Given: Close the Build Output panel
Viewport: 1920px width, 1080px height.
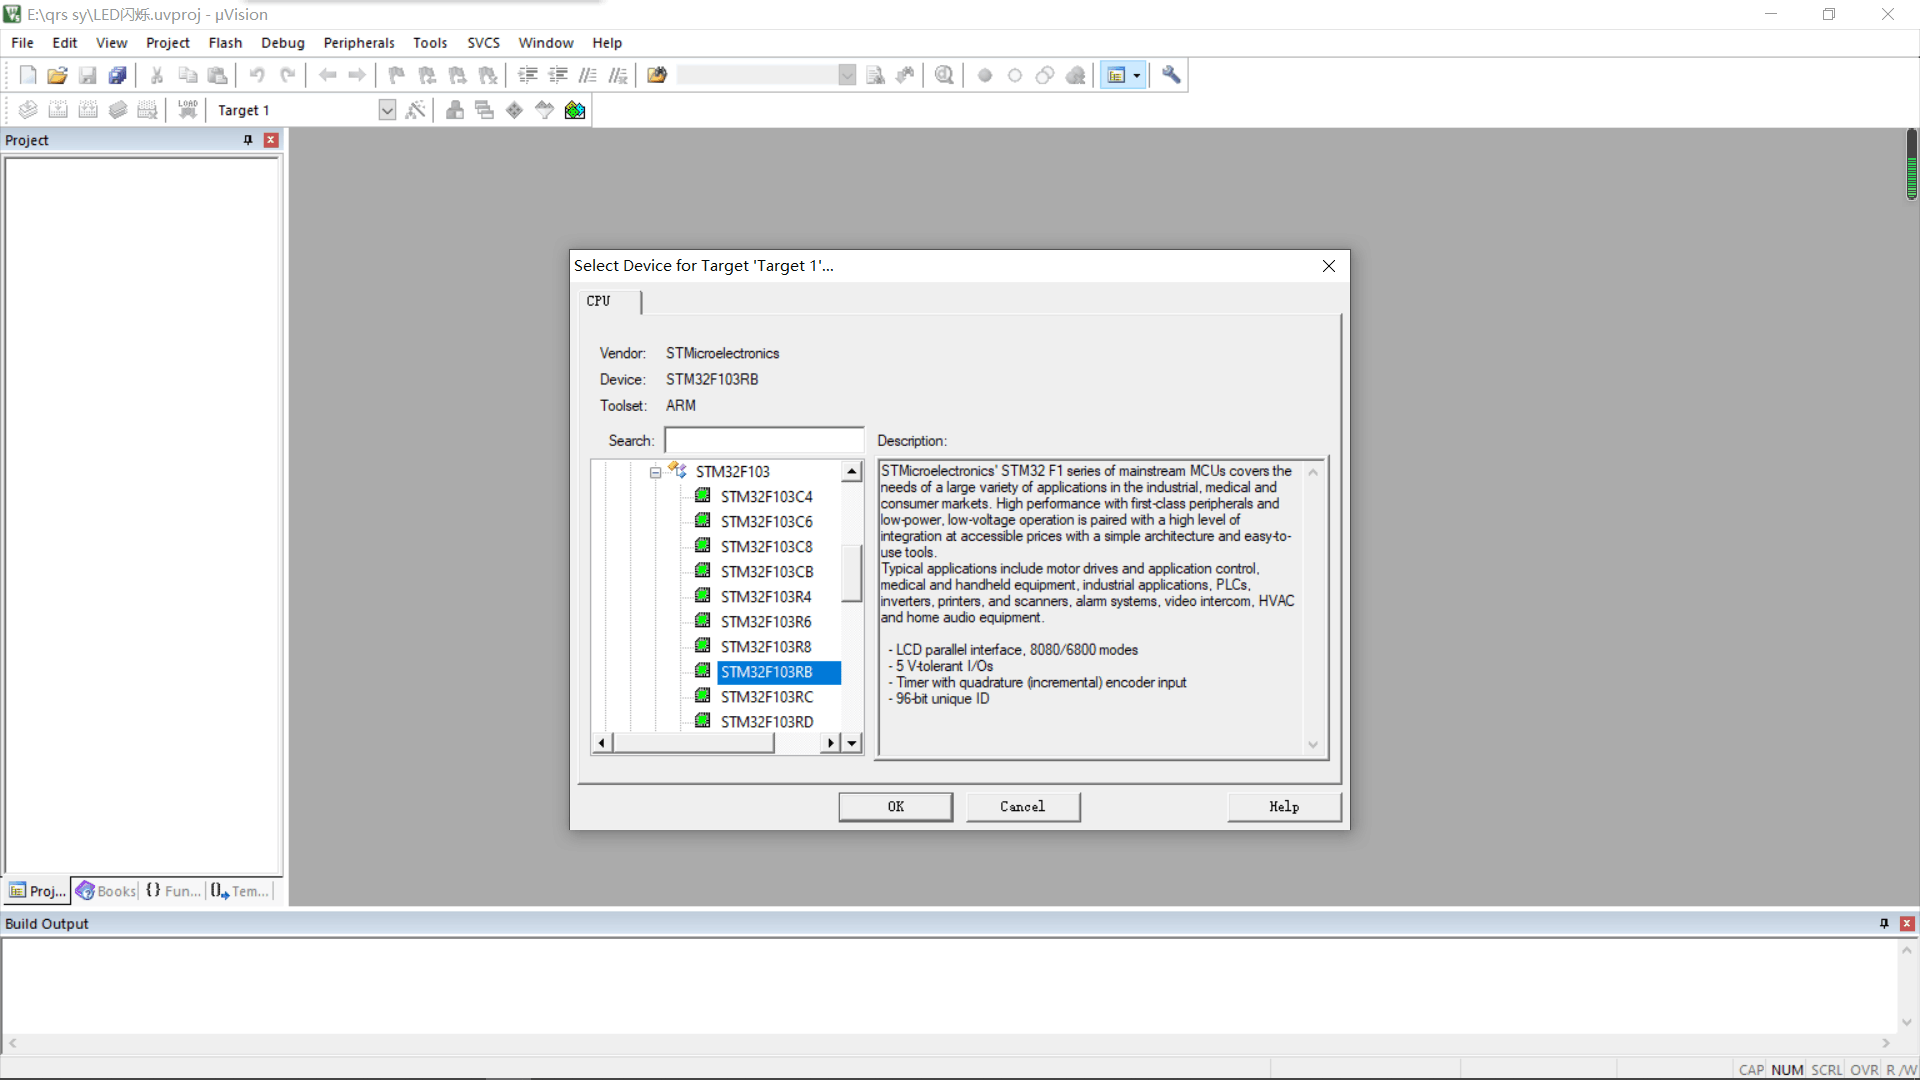Looking at the screenshot, I should tap(1907, 924).
